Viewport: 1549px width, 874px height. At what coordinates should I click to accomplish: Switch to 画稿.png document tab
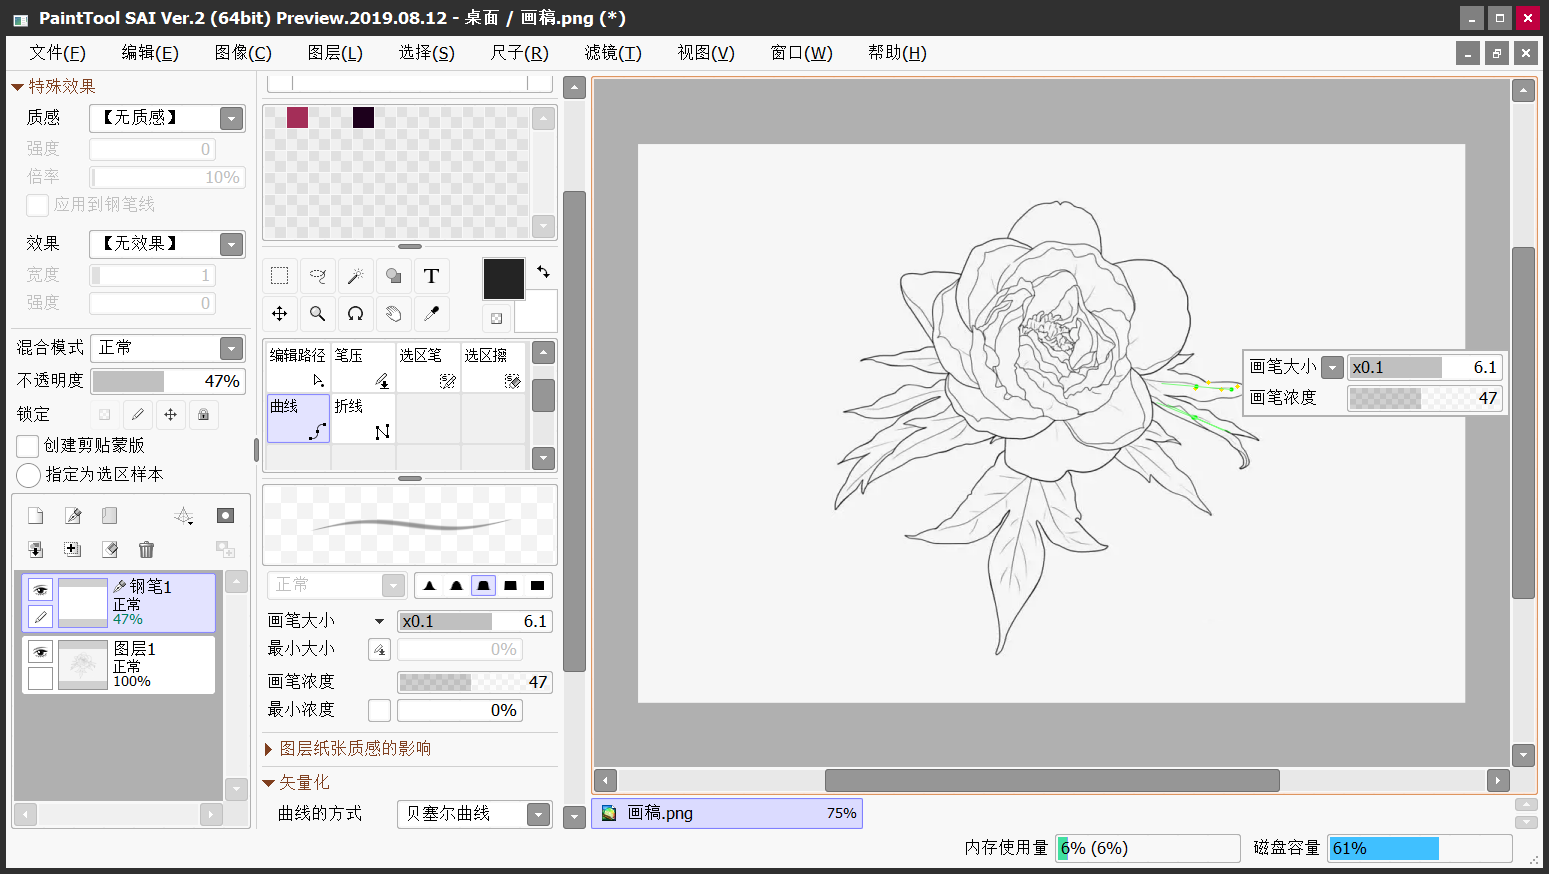(x=727, y=813)
